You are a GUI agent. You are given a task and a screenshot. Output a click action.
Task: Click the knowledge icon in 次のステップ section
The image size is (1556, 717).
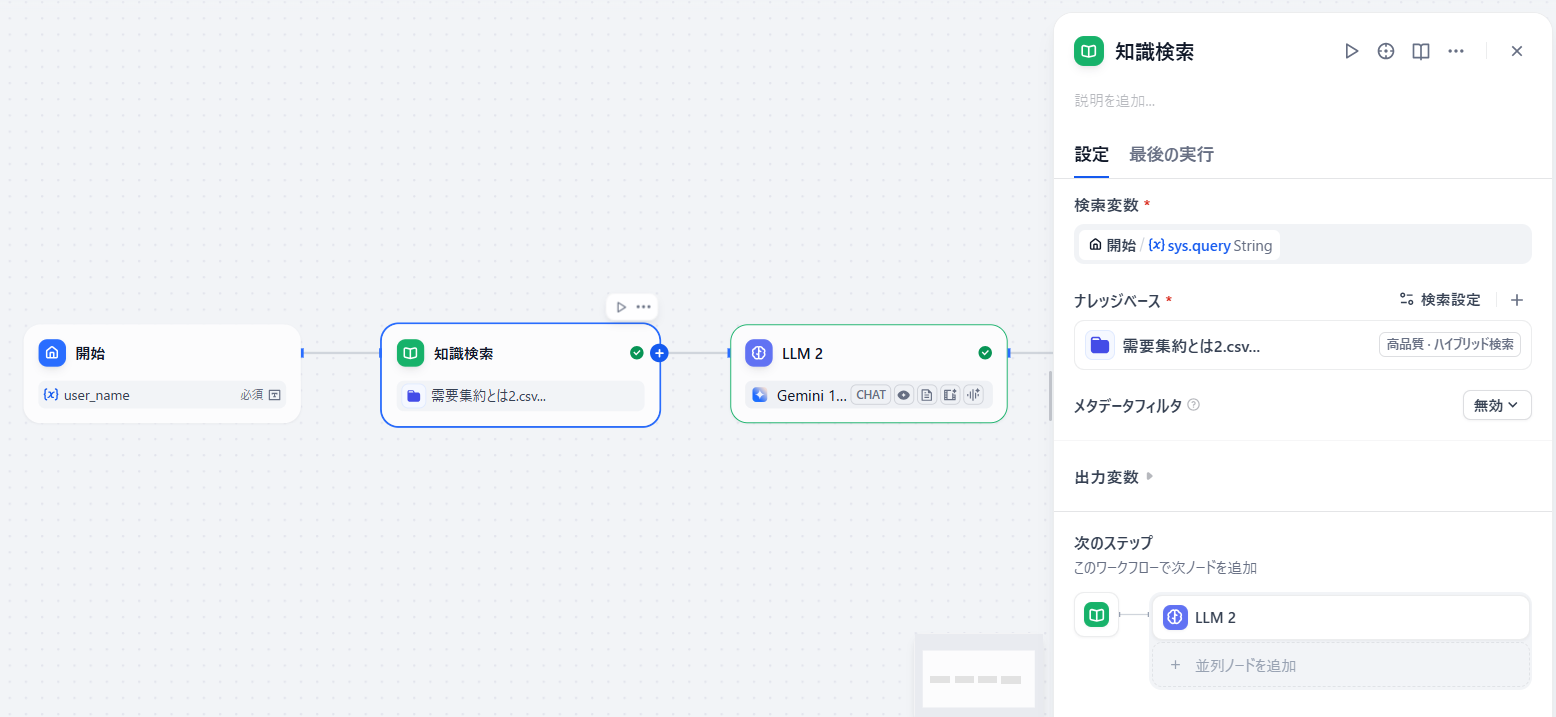tap(1097, 614)
